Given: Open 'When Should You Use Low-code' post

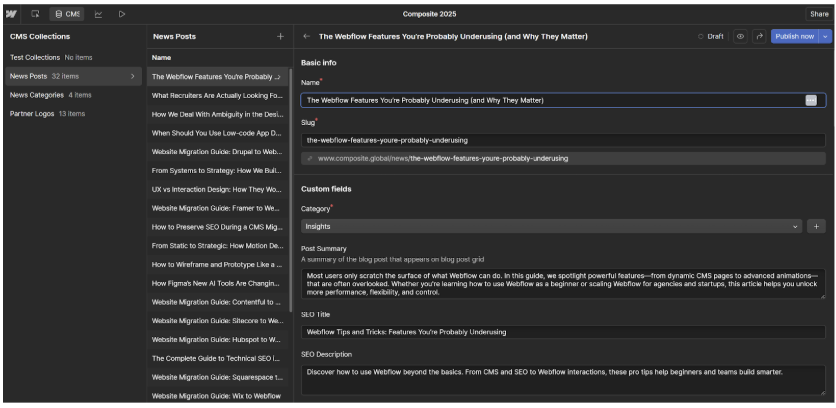Looking at the screenshot, I should click(218, 133).
